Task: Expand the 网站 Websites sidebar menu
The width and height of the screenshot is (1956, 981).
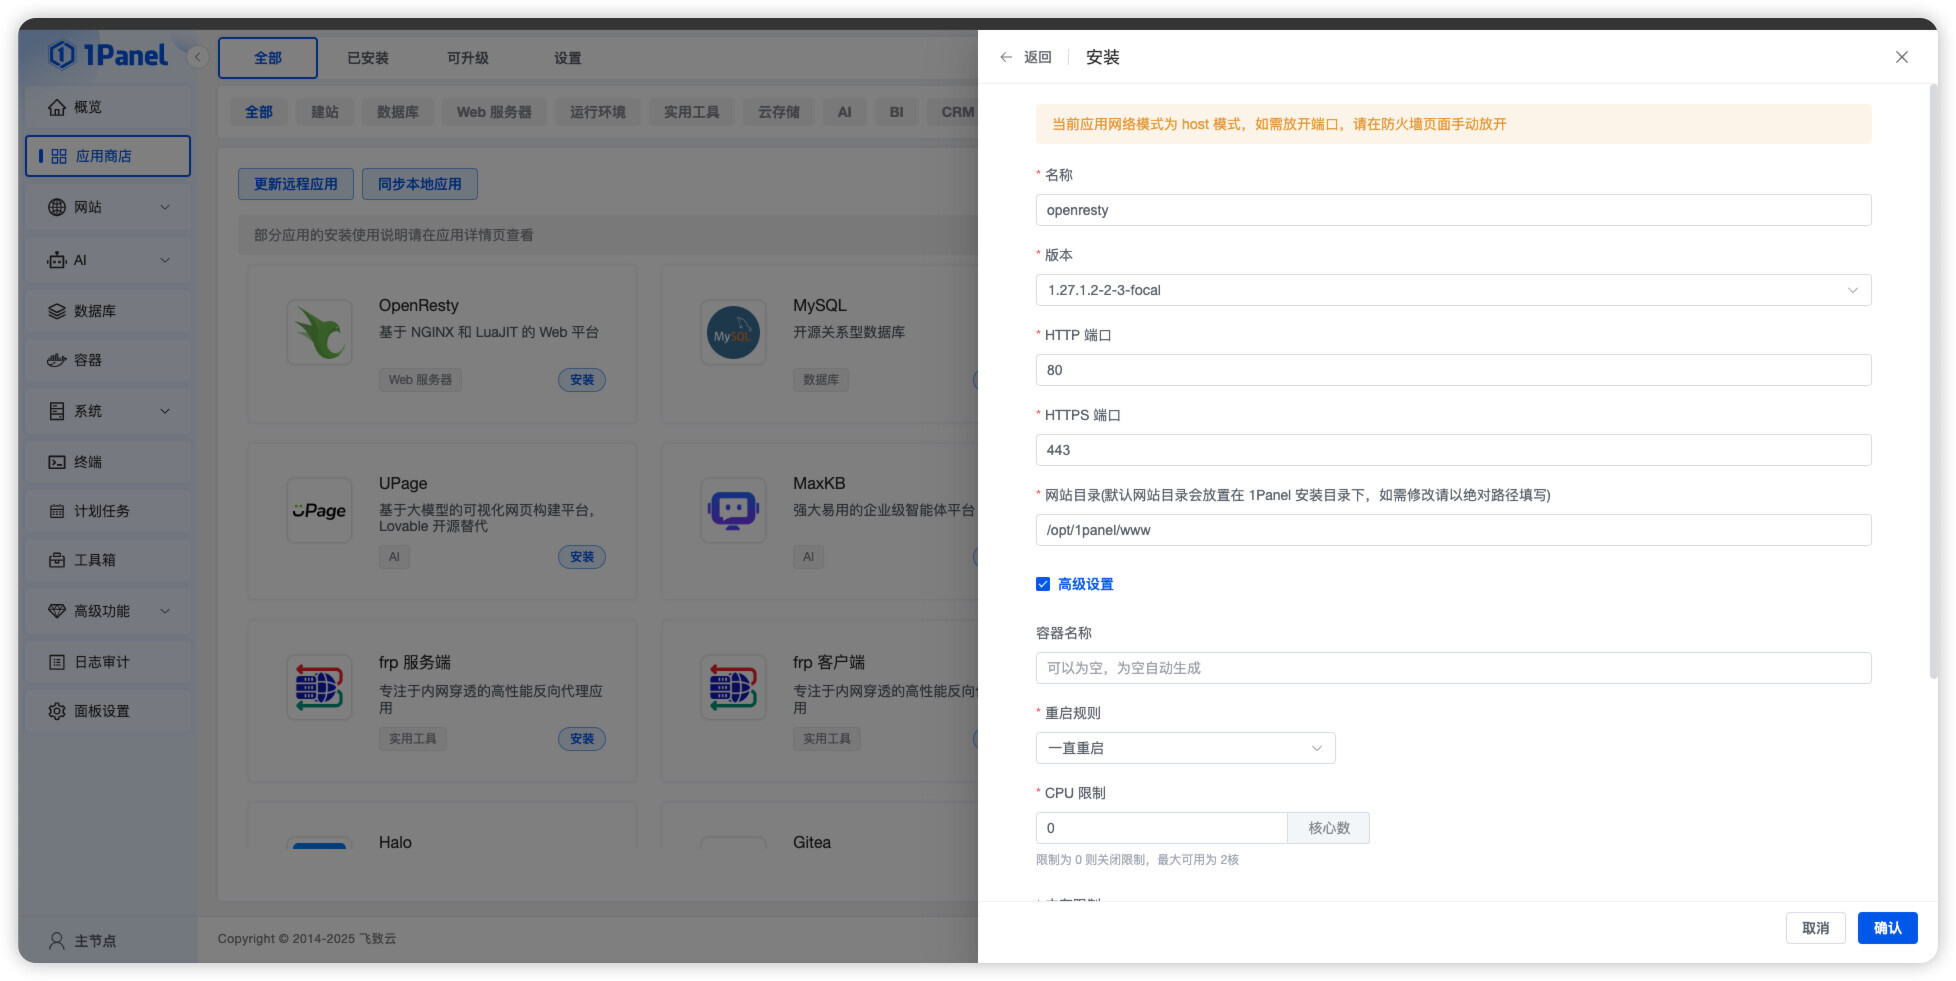Action: (x=108, y=207)
